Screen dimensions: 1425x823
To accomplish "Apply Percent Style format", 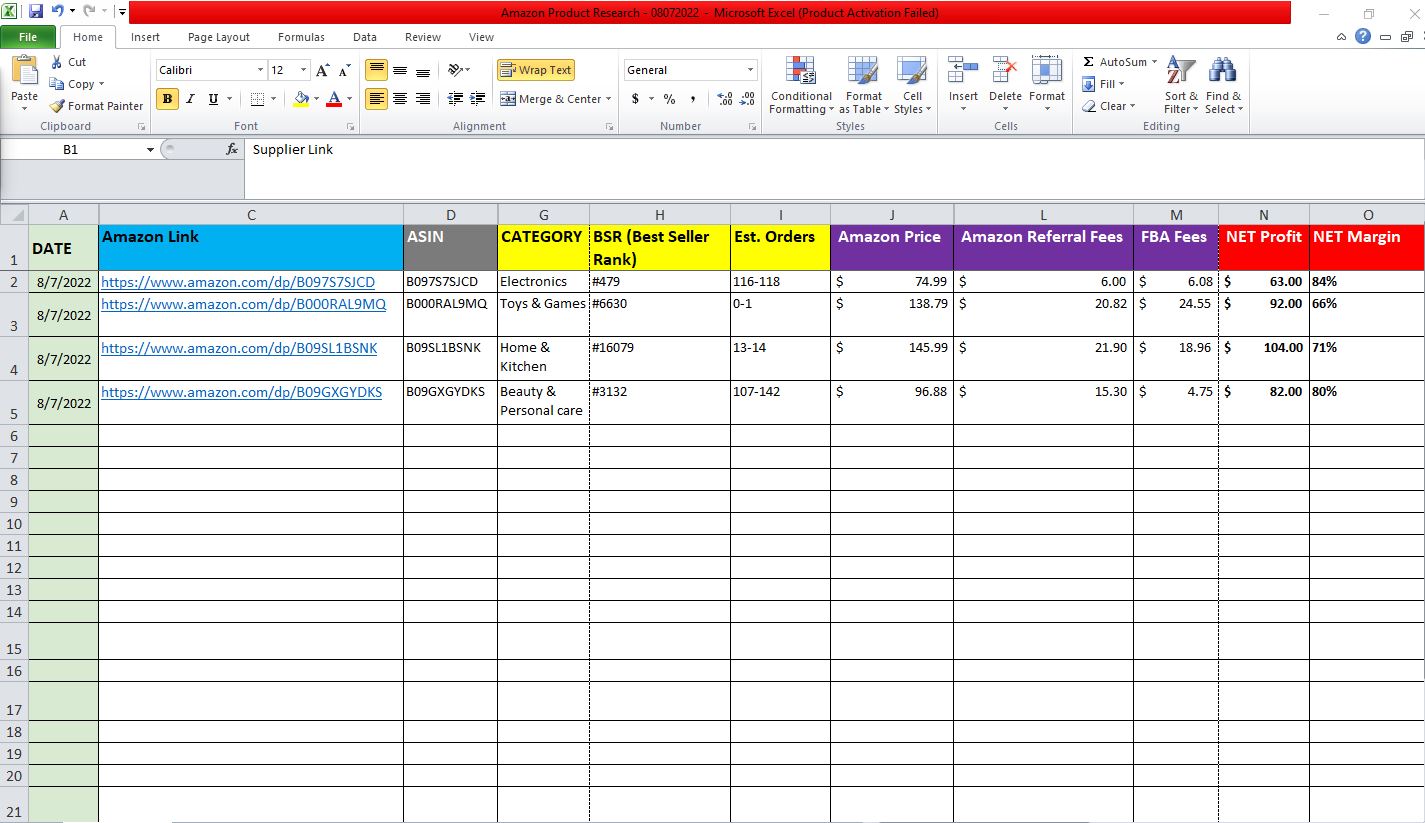I will tap(669, 99).
